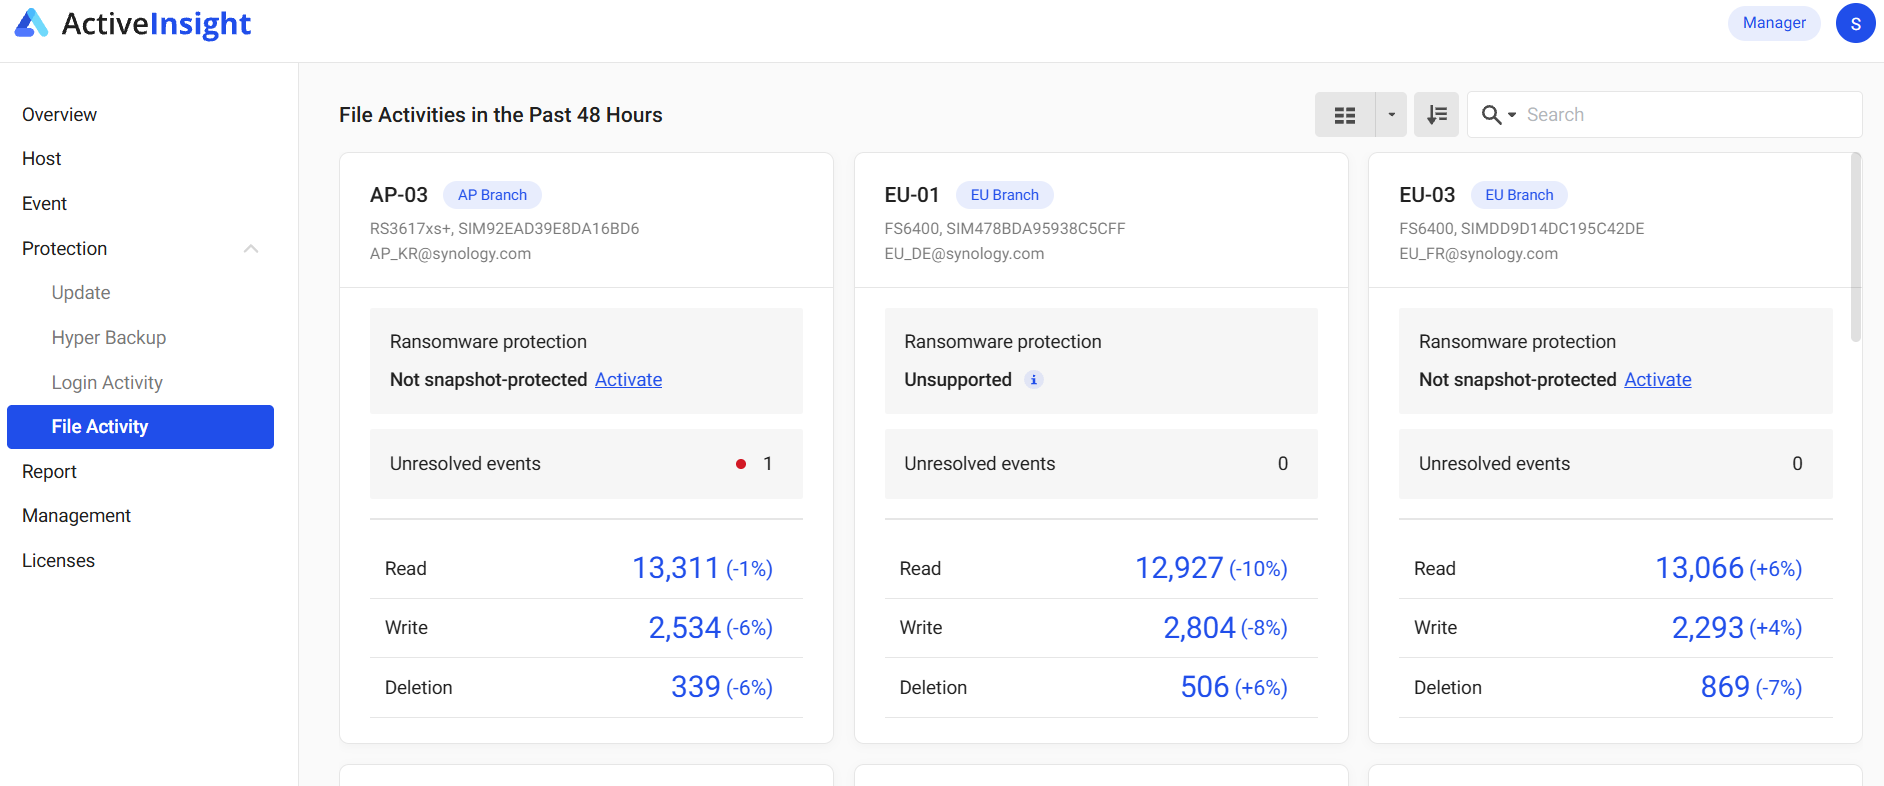Screen dimensions: 1884x786
Task: Click AP-03 Unresolved events row
Action: (586, 464)
